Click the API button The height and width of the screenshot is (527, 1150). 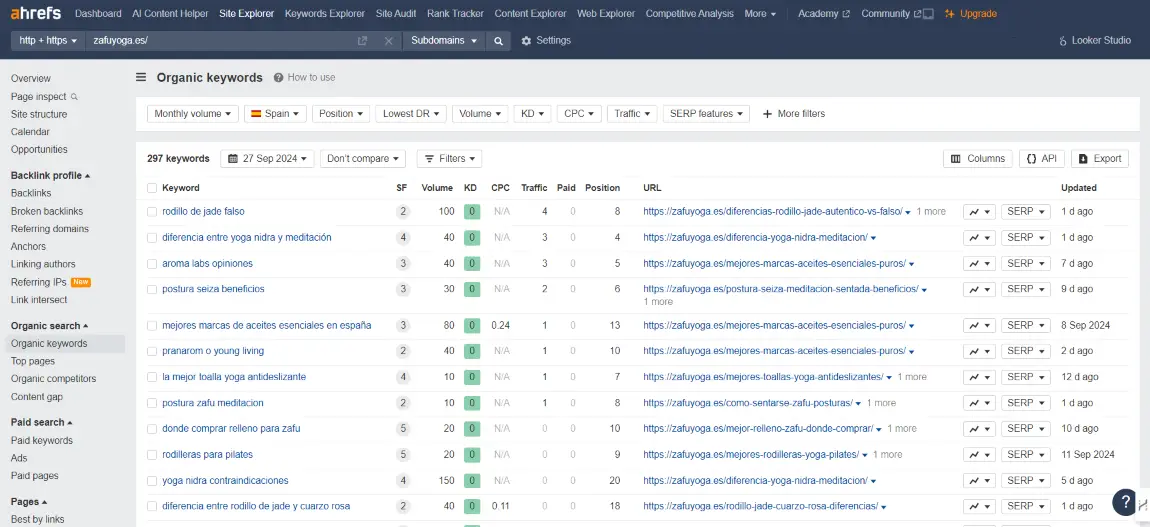pyautogui.click(x=1041, y=158)
